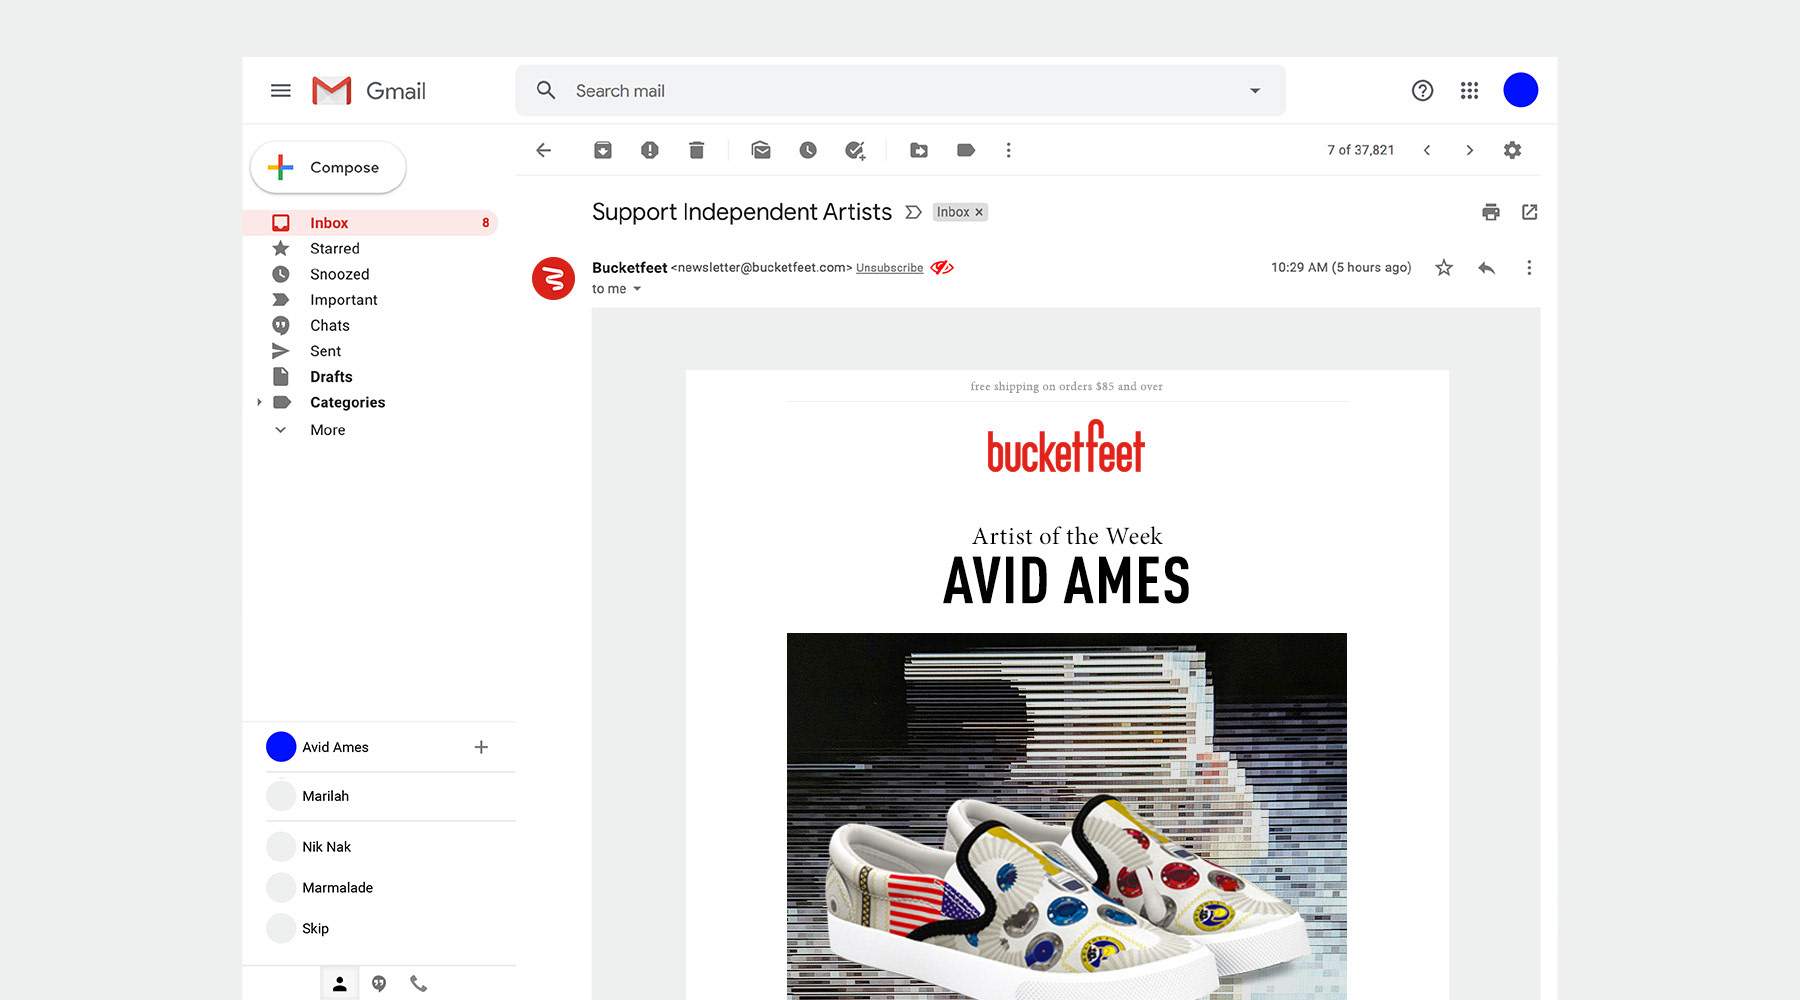The image size is (1800, 1000).
Task: Go to the older email arrow
Action: [1469, 150]
